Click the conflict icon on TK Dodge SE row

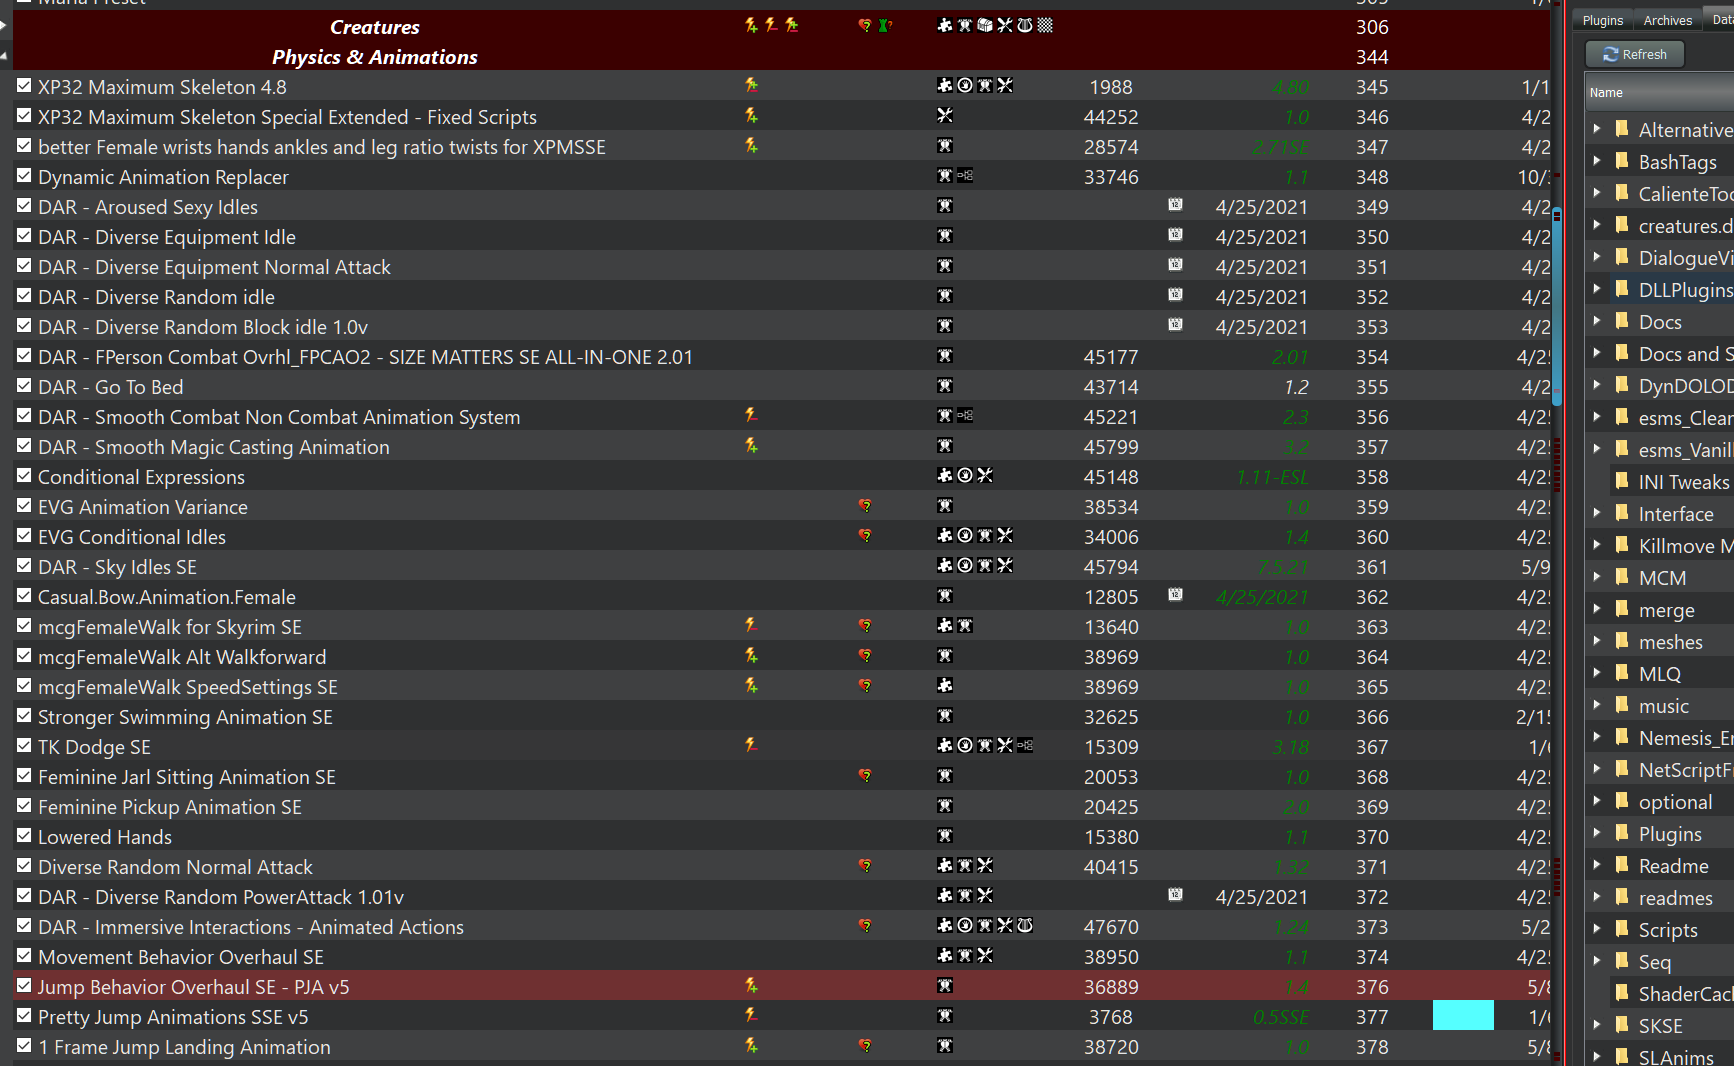(x=751, y=746)
